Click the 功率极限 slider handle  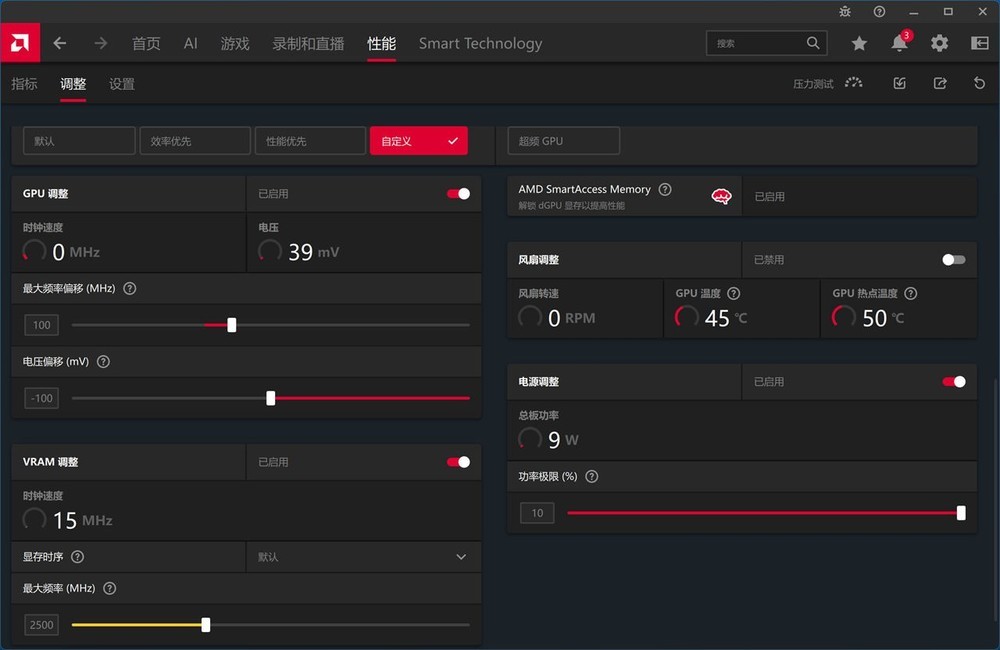click(961, 513)
